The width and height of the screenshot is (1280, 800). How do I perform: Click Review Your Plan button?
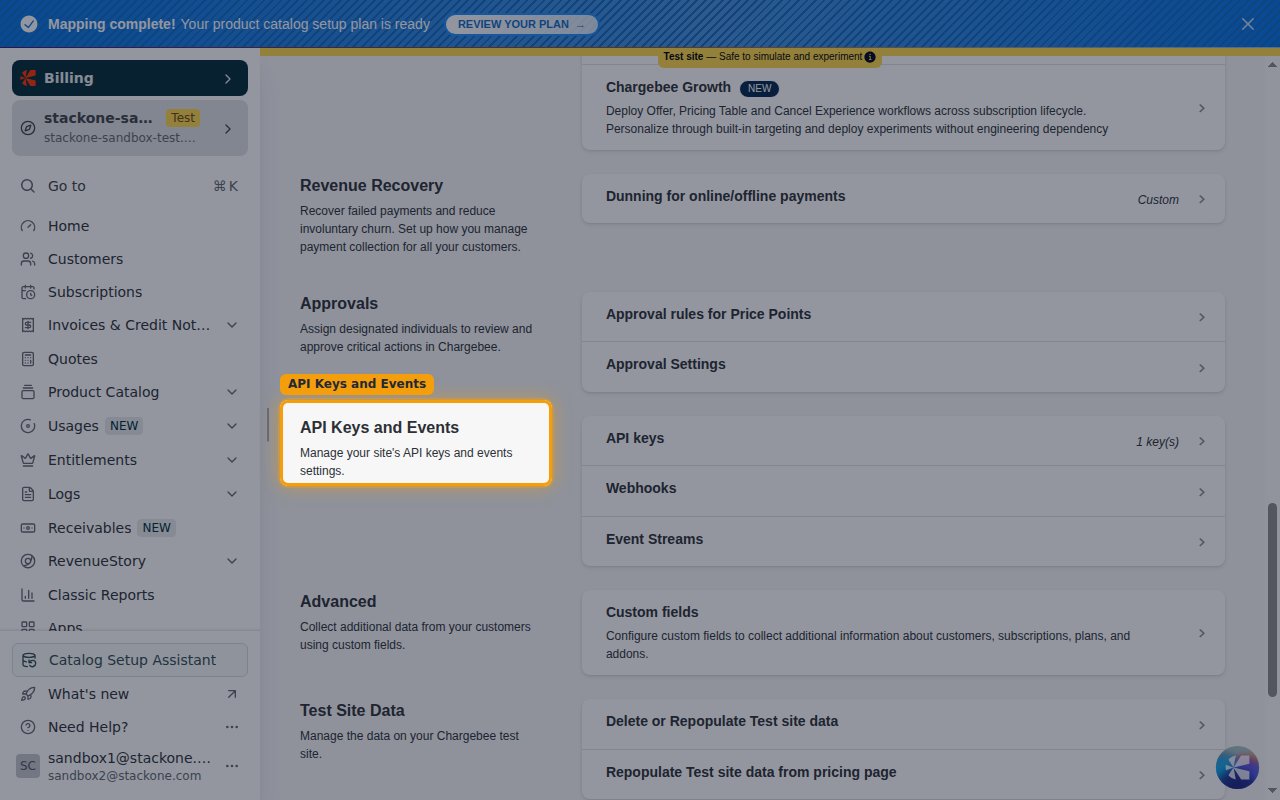click(x=521, y=24)
